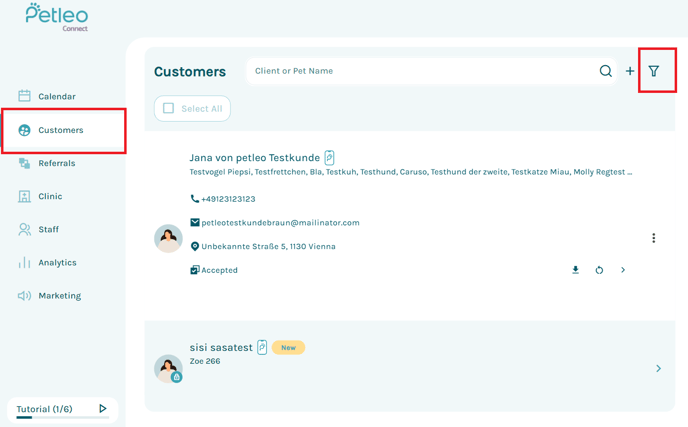Click address Unbekannte Straße 5, 1130 Vienna
The image size is (688, 427).
(269, 247)
